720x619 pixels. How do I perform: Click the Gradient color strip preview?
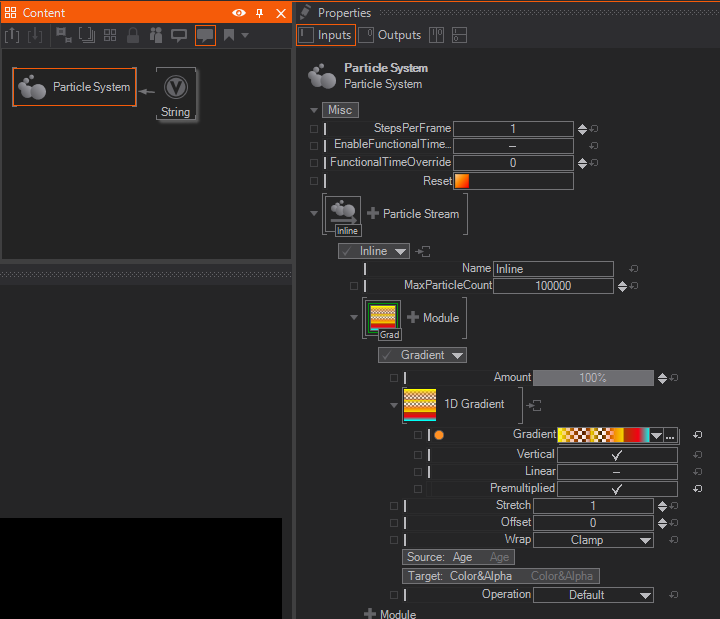click(x=603, y=435)
